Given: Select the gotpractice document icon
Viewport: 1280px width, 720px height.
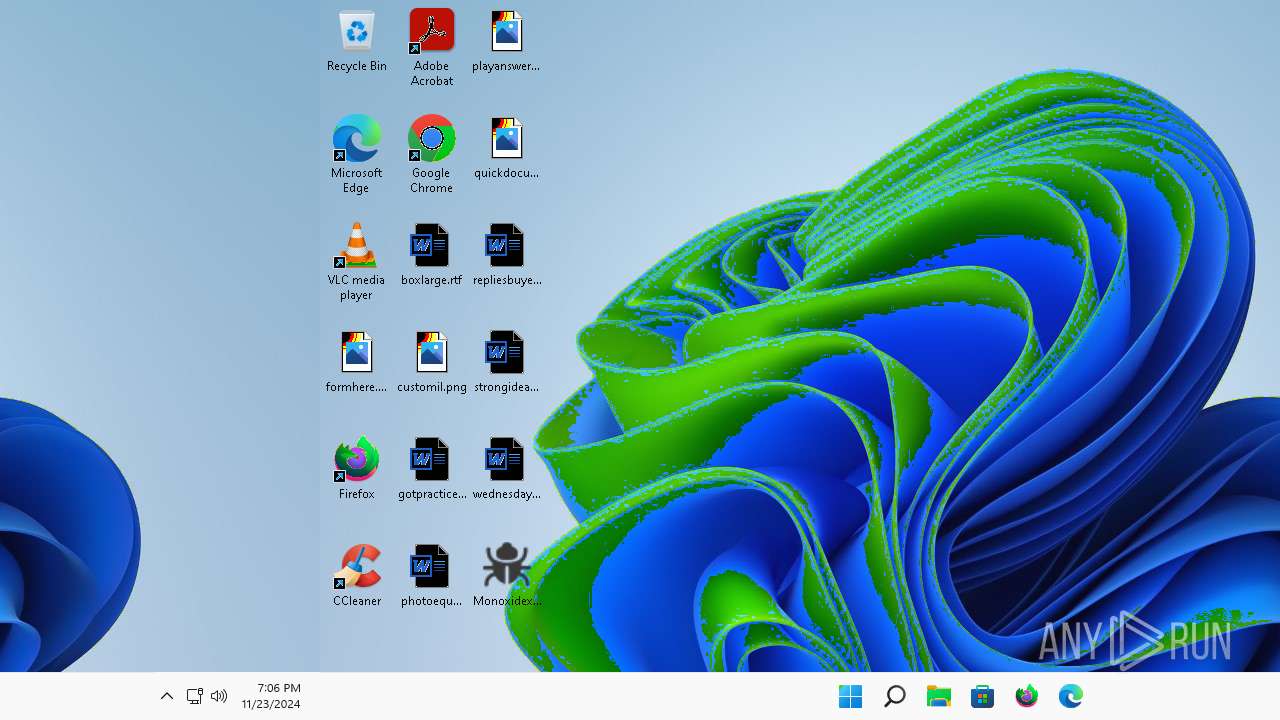Looking at the screenshot, I should [x=432, y=469].
